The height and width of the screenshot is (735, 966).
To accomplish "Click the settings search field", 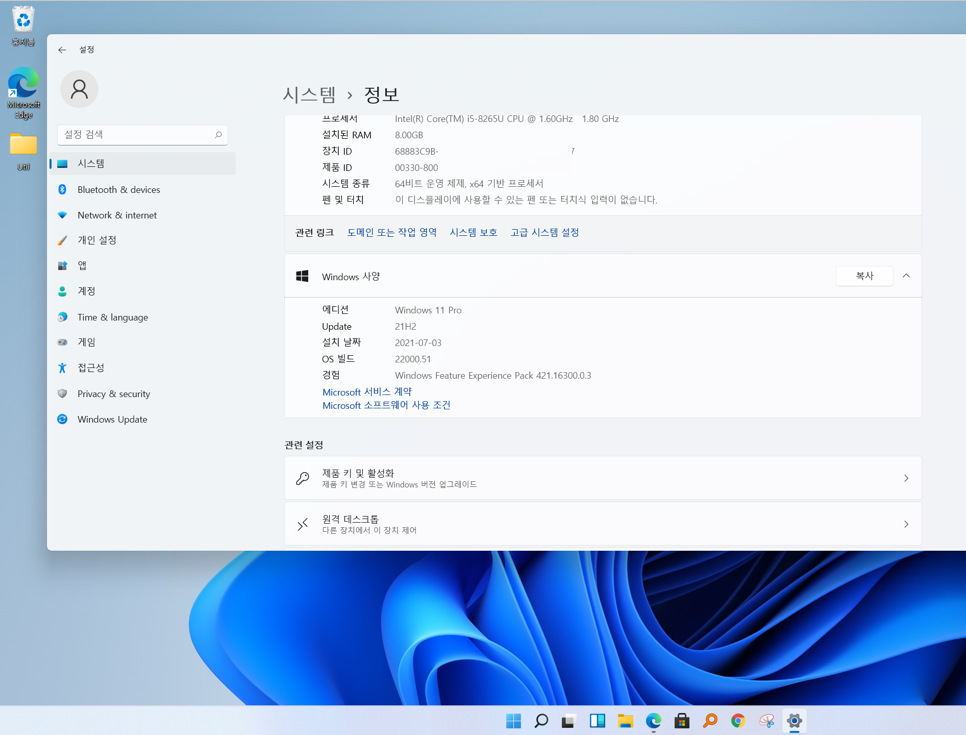I will pyautogui.click(x=142, y=134).
